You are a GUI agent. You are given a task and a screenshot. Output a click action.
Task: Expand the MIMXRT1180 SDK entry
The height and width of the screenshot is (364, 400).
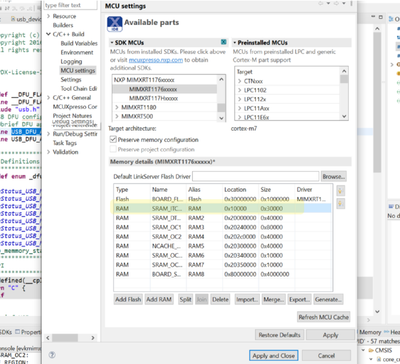pyautogui.click(x=117, y=107)
